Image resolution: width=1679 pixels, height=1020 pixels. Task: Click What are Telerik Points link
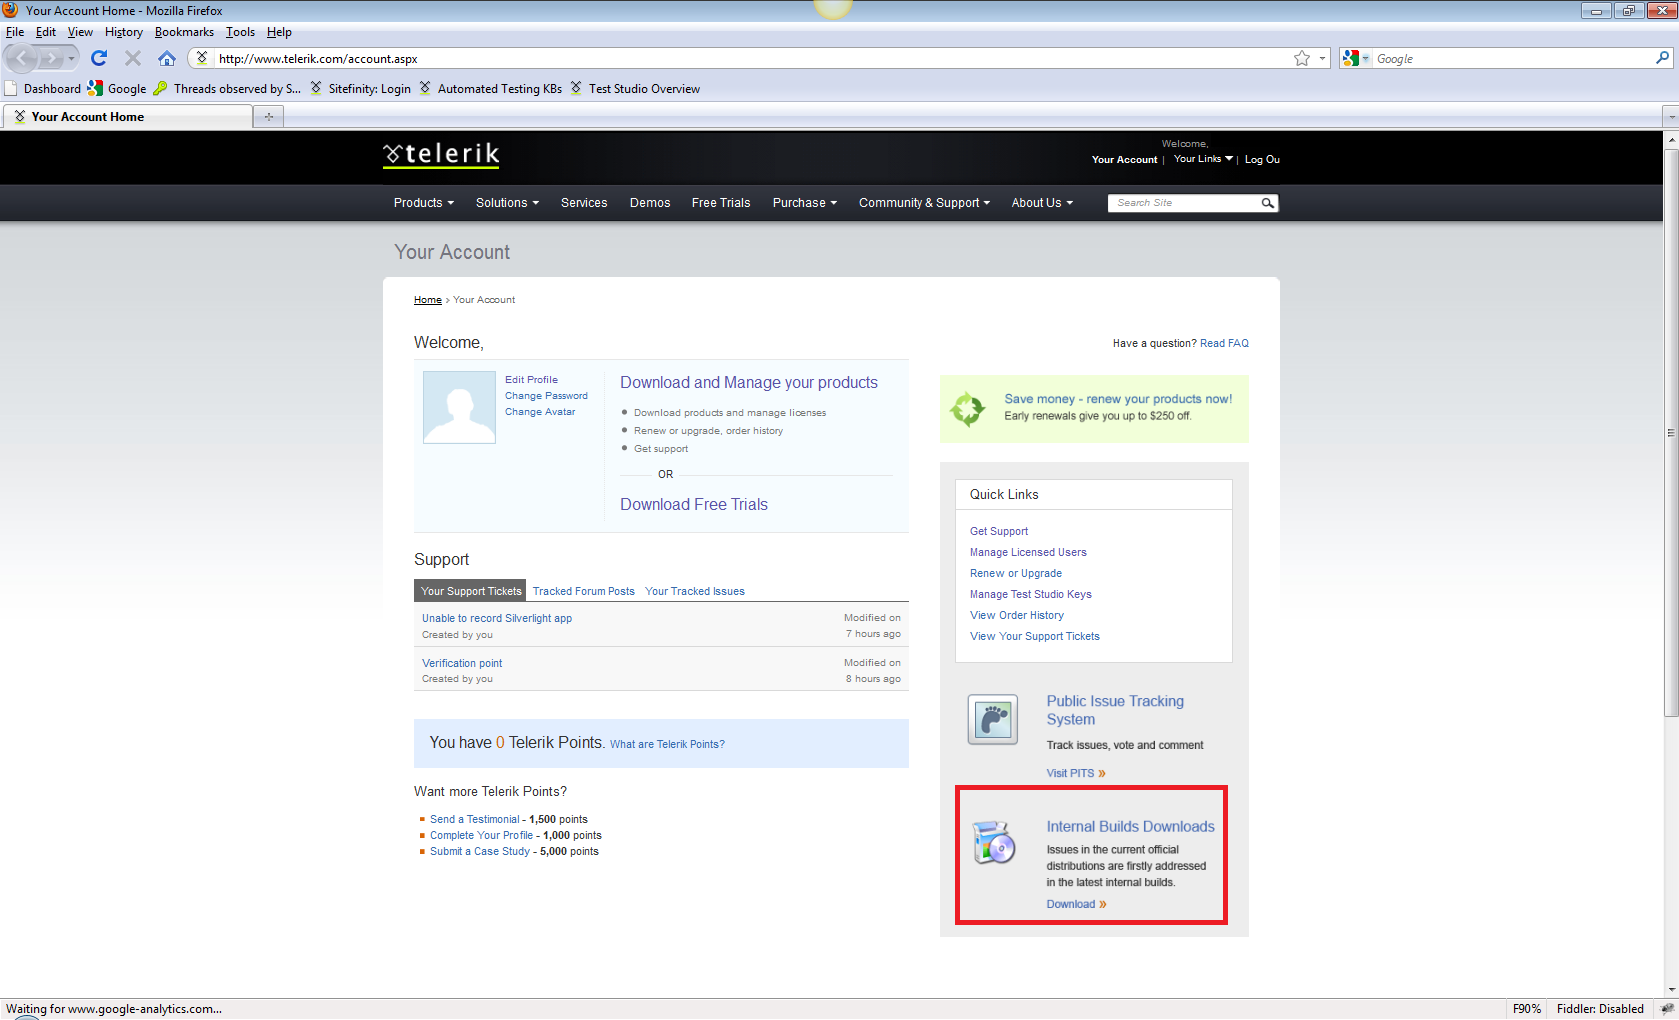(x=667, y=744)
